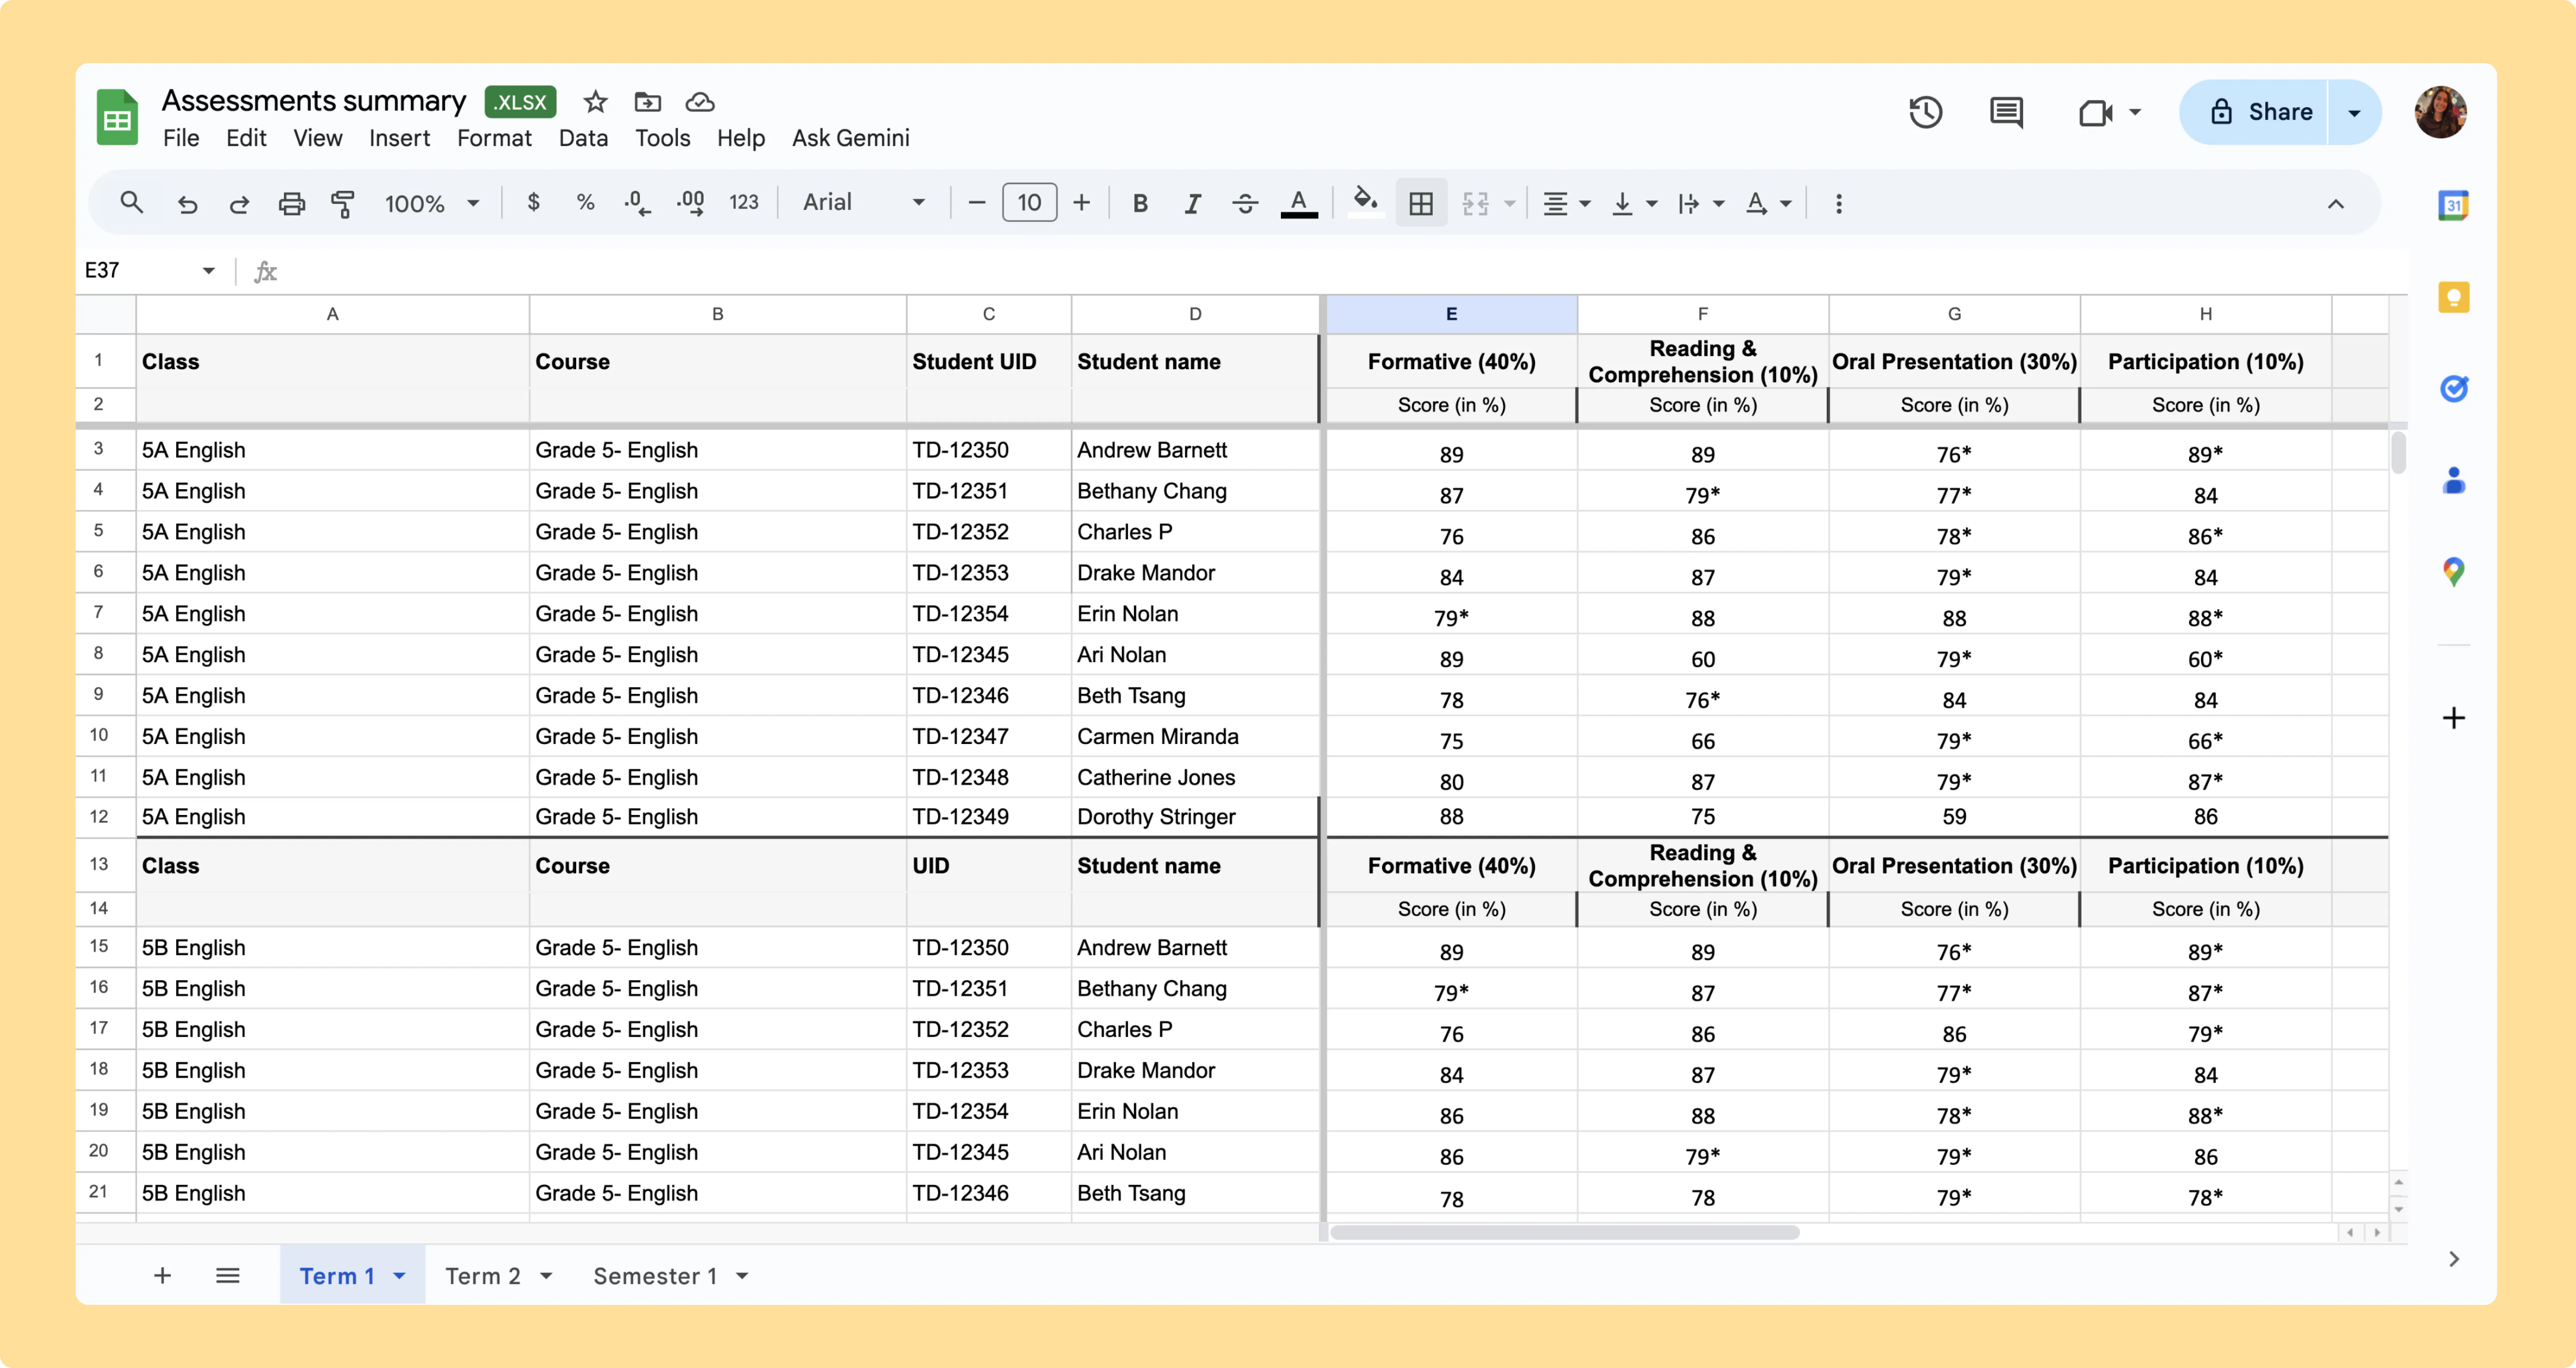Click the font size input field
The image size is (2576, 1368).
point(1029,203)
